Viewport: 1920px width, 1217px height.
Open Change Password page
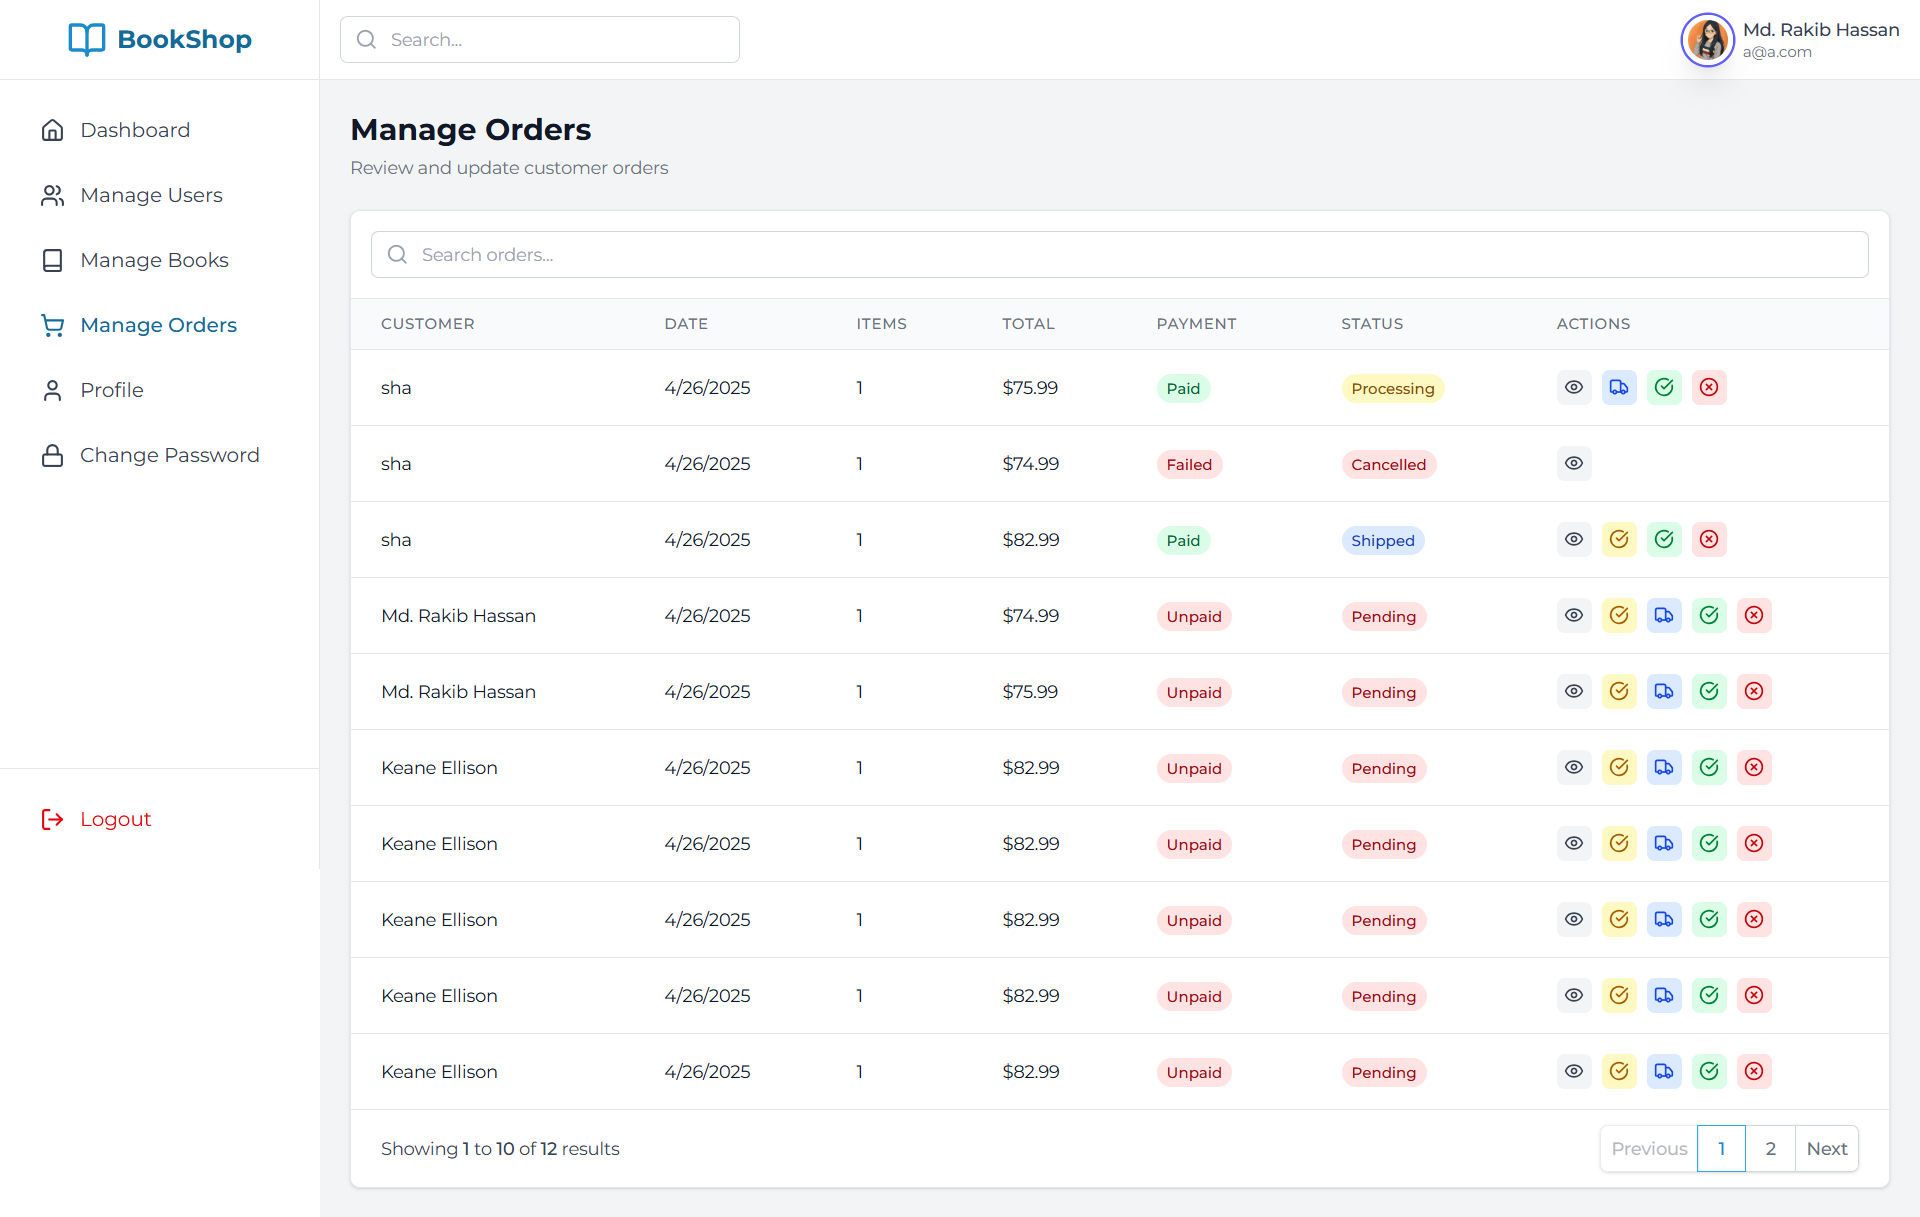point(169,455)
